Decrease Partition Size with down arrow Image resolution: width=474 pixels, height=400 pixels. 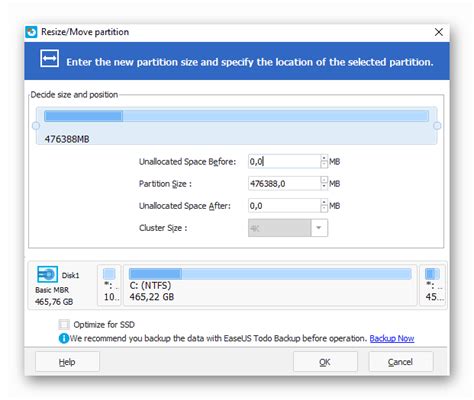pyautogui.click(x=324, y=187)
